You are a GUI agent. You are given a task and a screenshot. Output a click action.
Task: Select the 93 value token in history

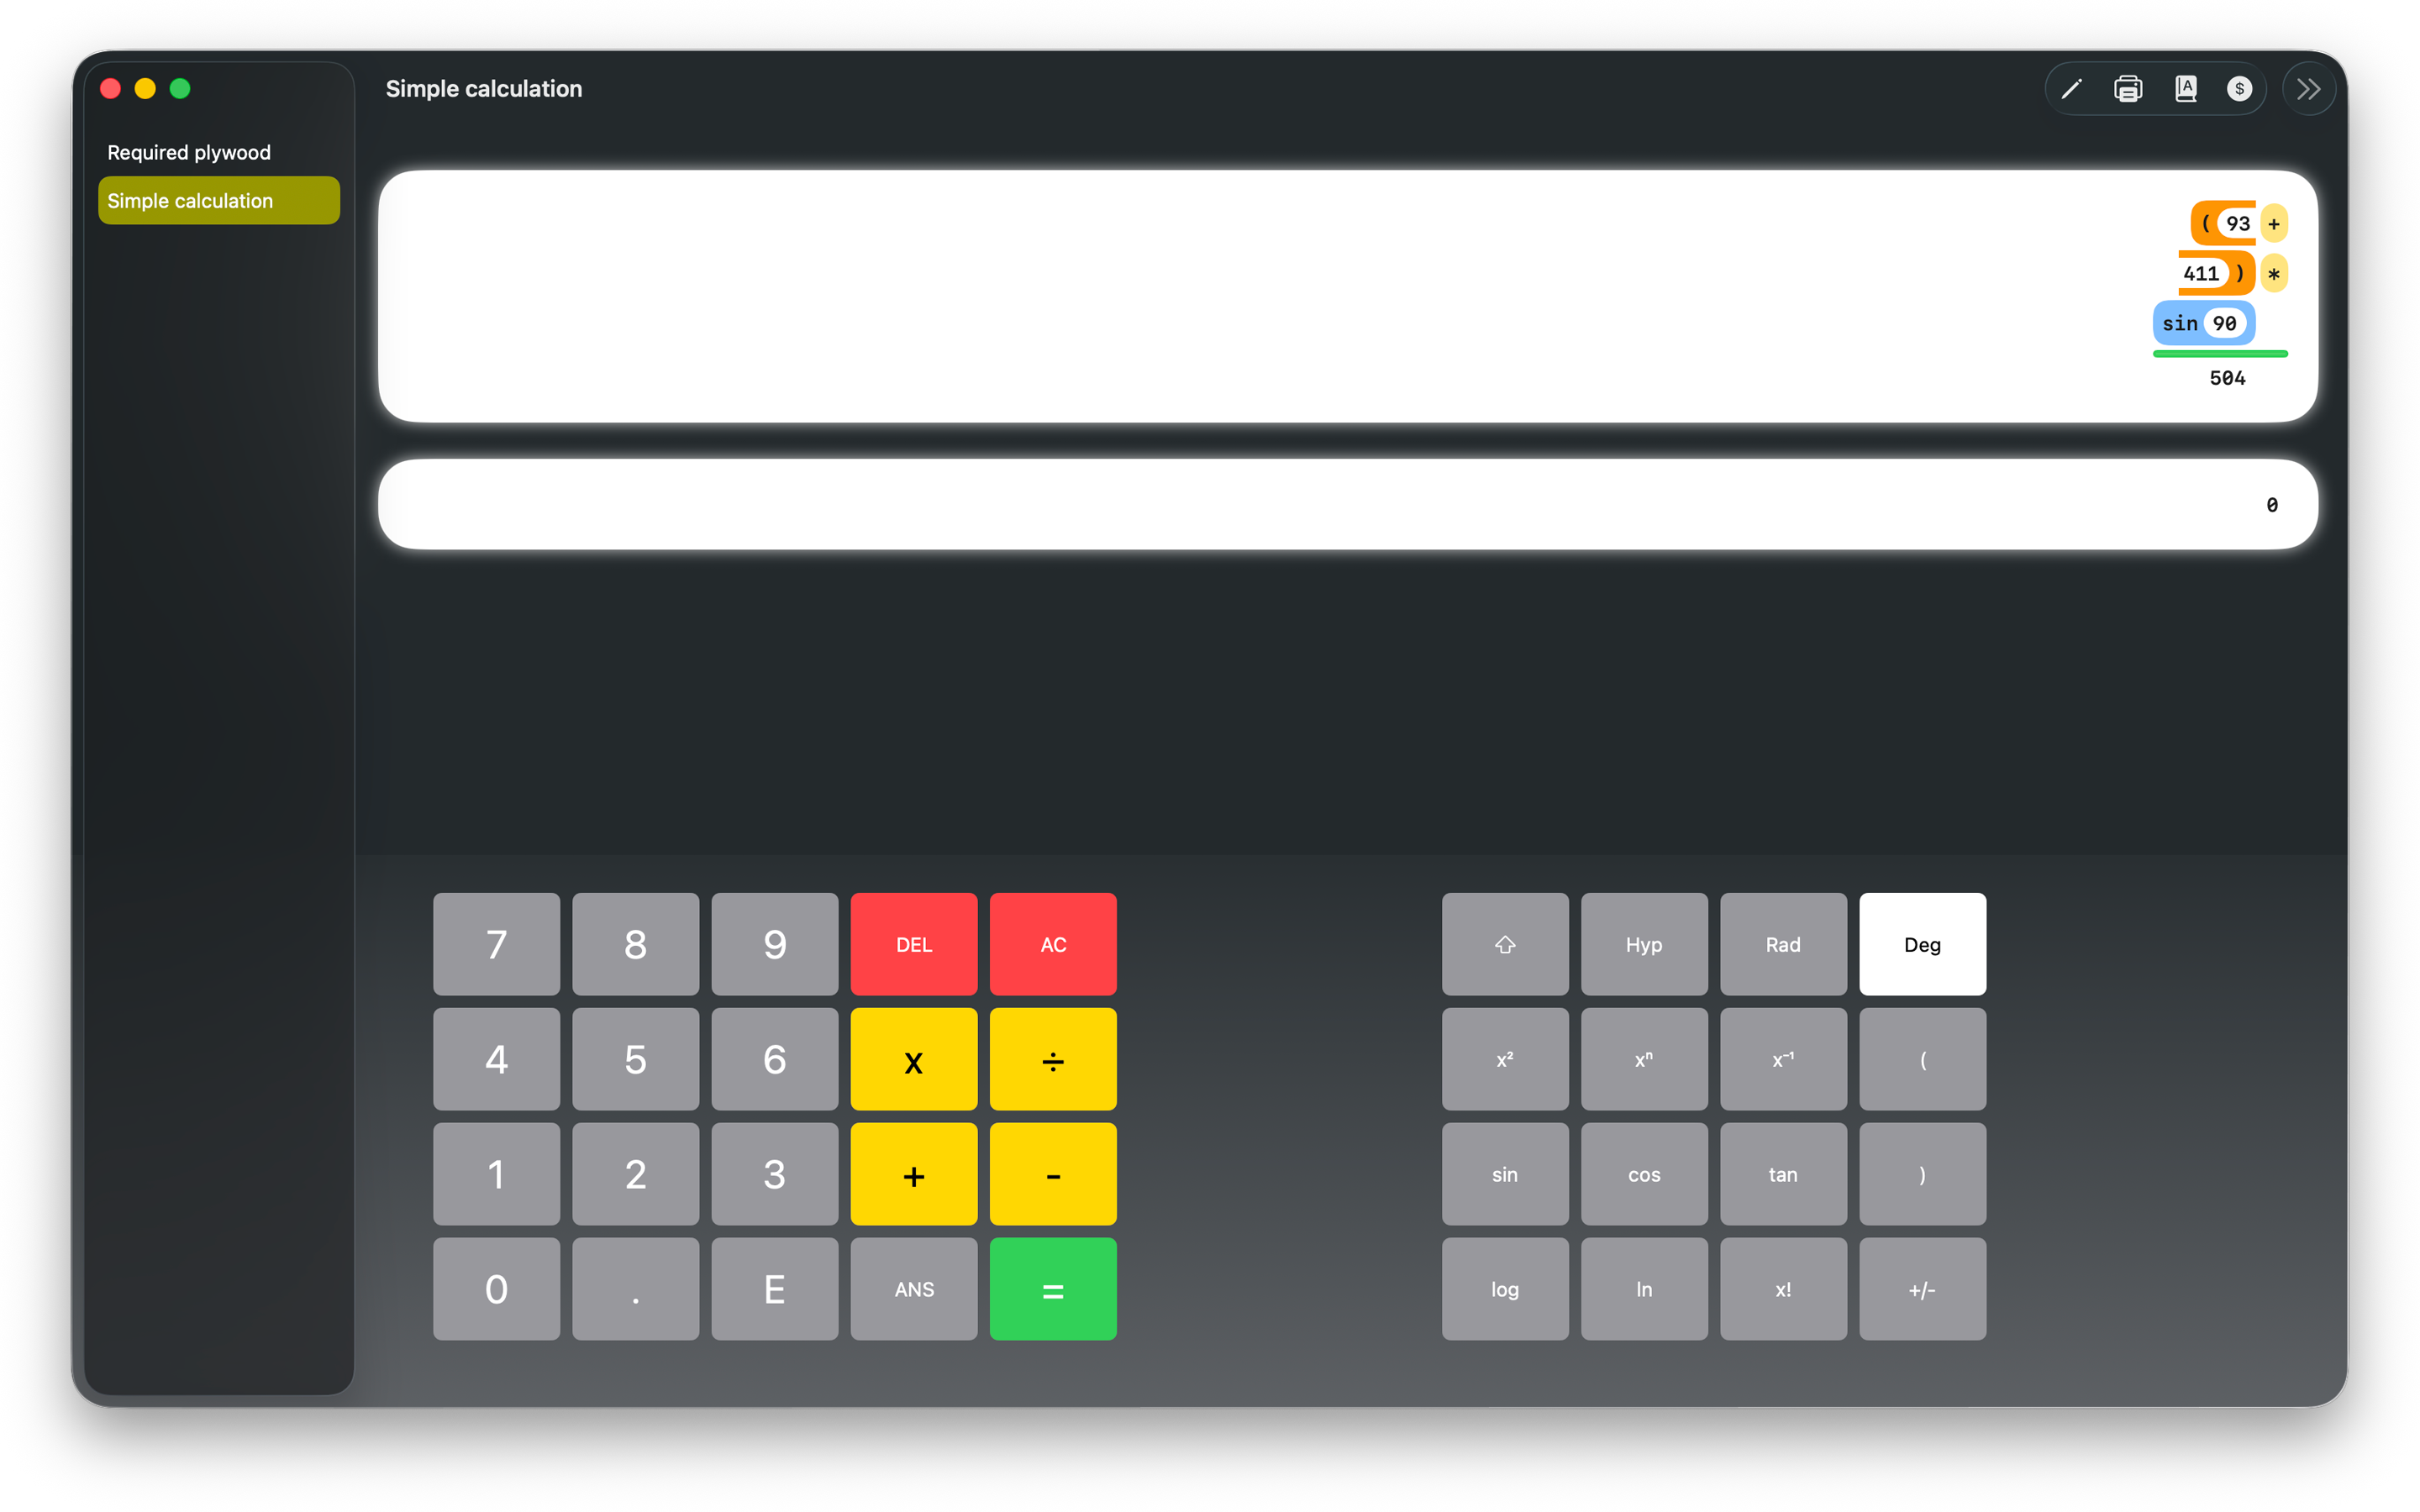pyautogui.click(x=2237, y=223)
